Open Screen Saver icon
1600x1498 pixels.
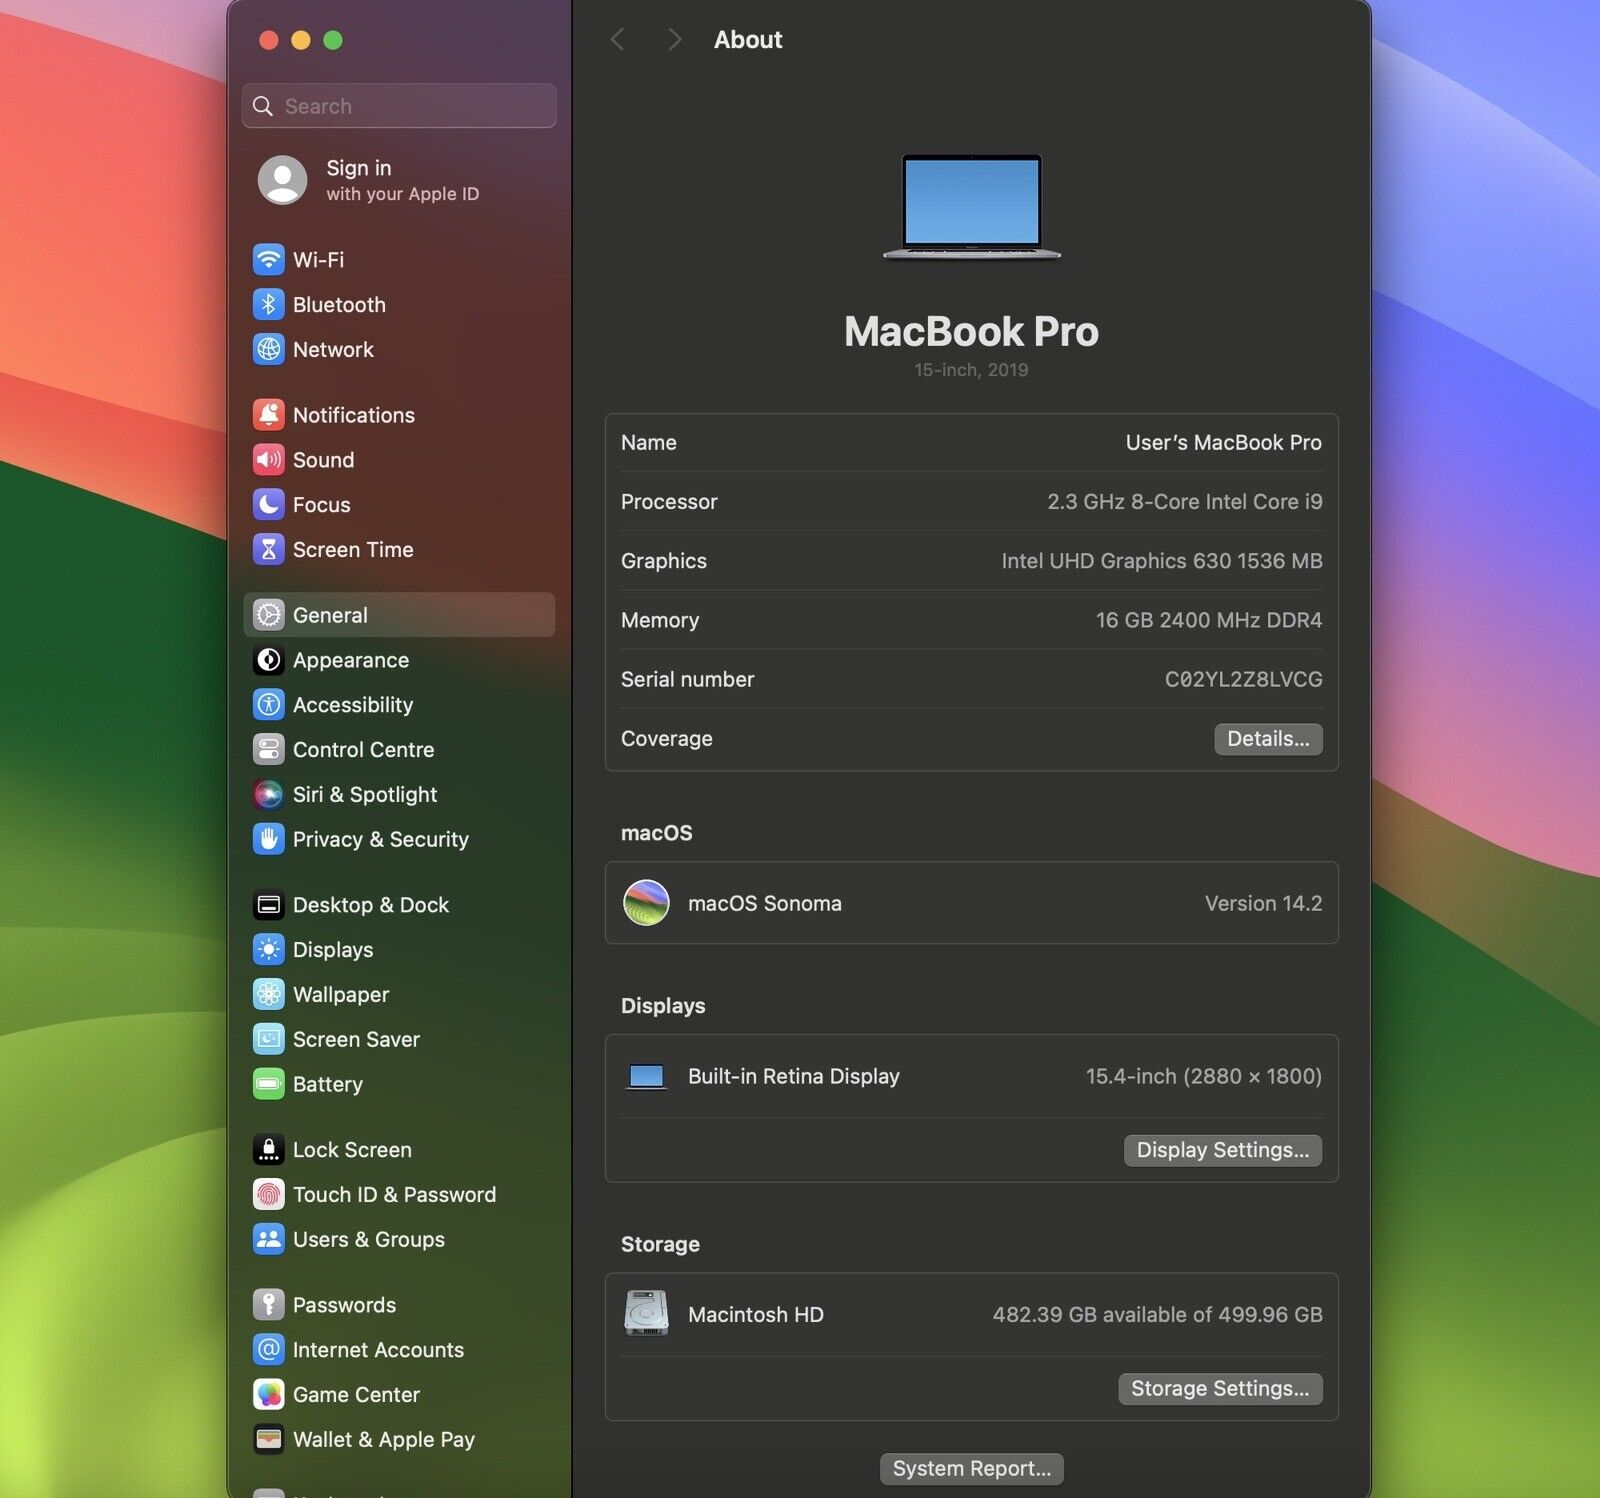click(268, 1040)
